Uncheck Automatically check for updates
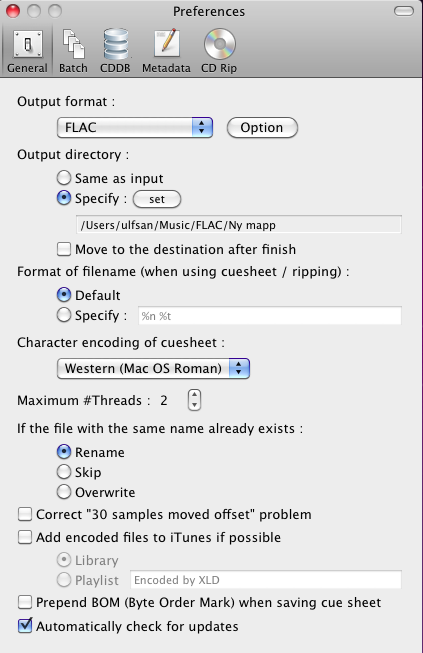 (25, 626)
